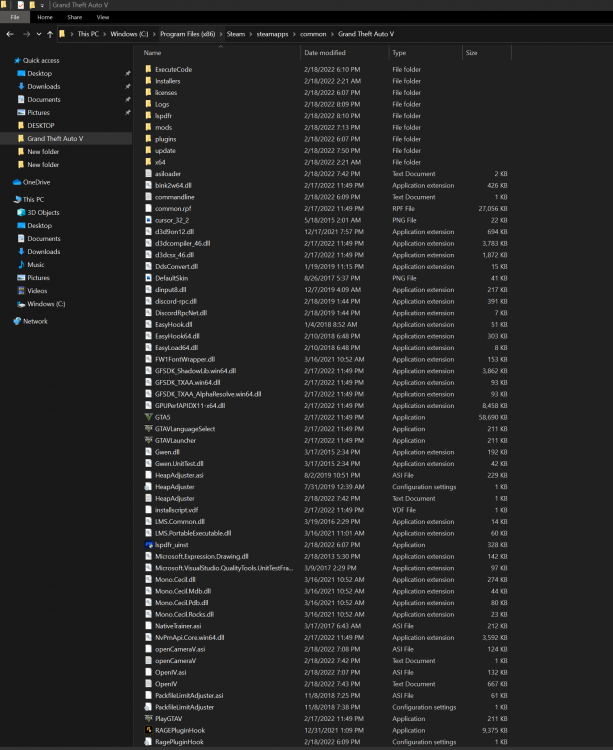Select This PC in navigation pane
This screenshot has height=750, width=613.
[33, 199]
